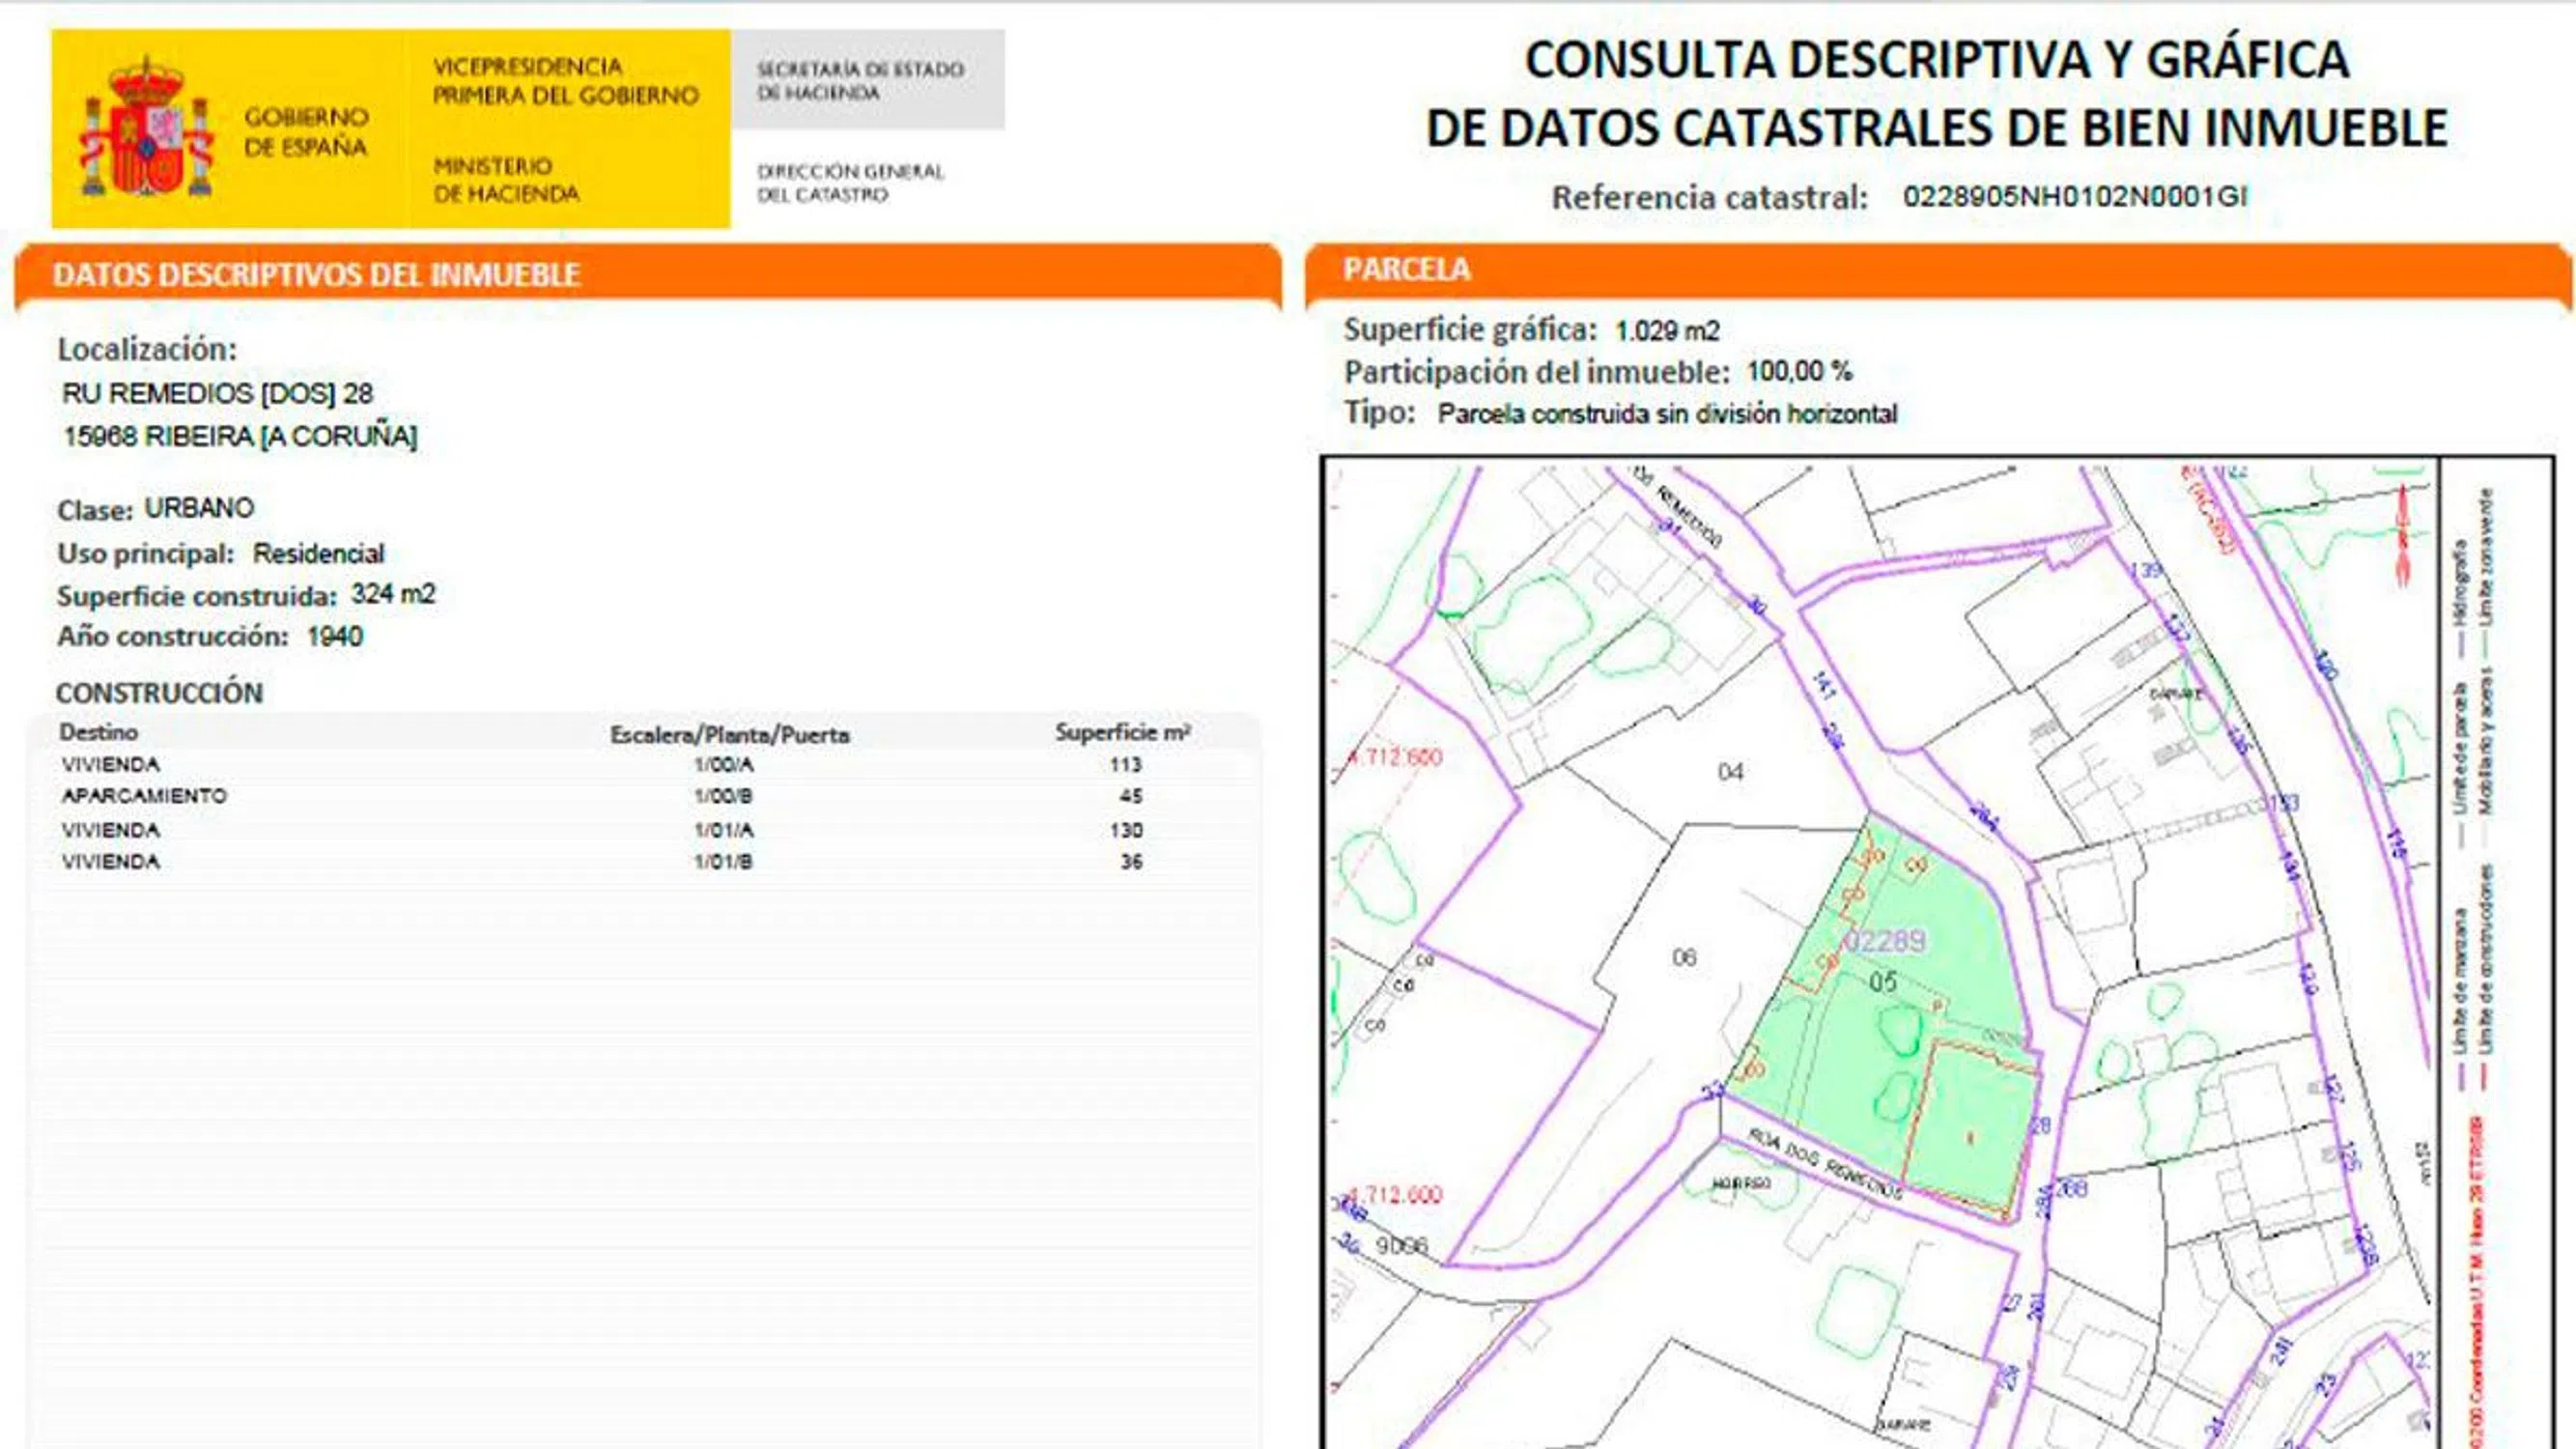Click the Dirección General del Catastro text
Viewport: 2576px width, 1449px height.
click(849, 183)
